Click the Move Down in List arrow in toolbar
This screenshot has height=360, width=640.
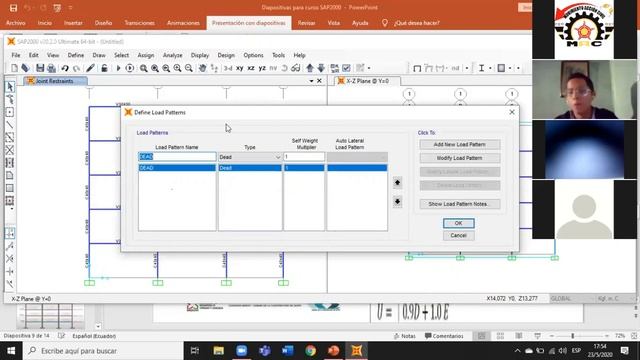click(321, 68)
